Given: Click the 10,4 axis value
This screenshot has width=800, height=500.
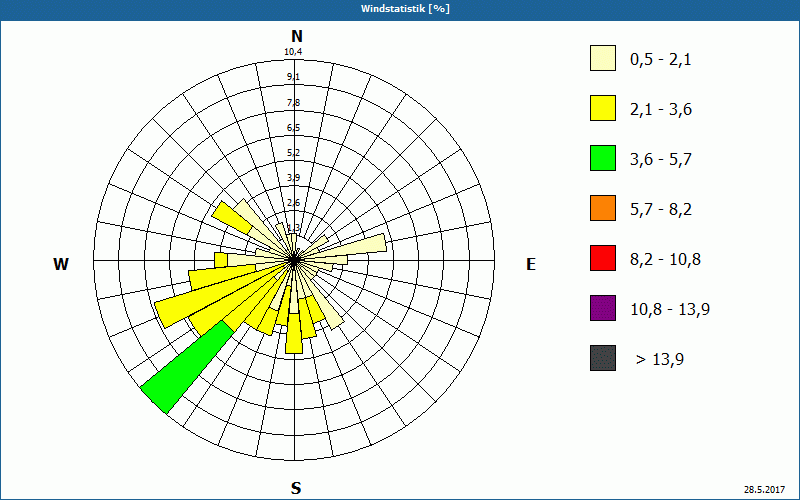Looking at the screenshot, I should (293, 52).
